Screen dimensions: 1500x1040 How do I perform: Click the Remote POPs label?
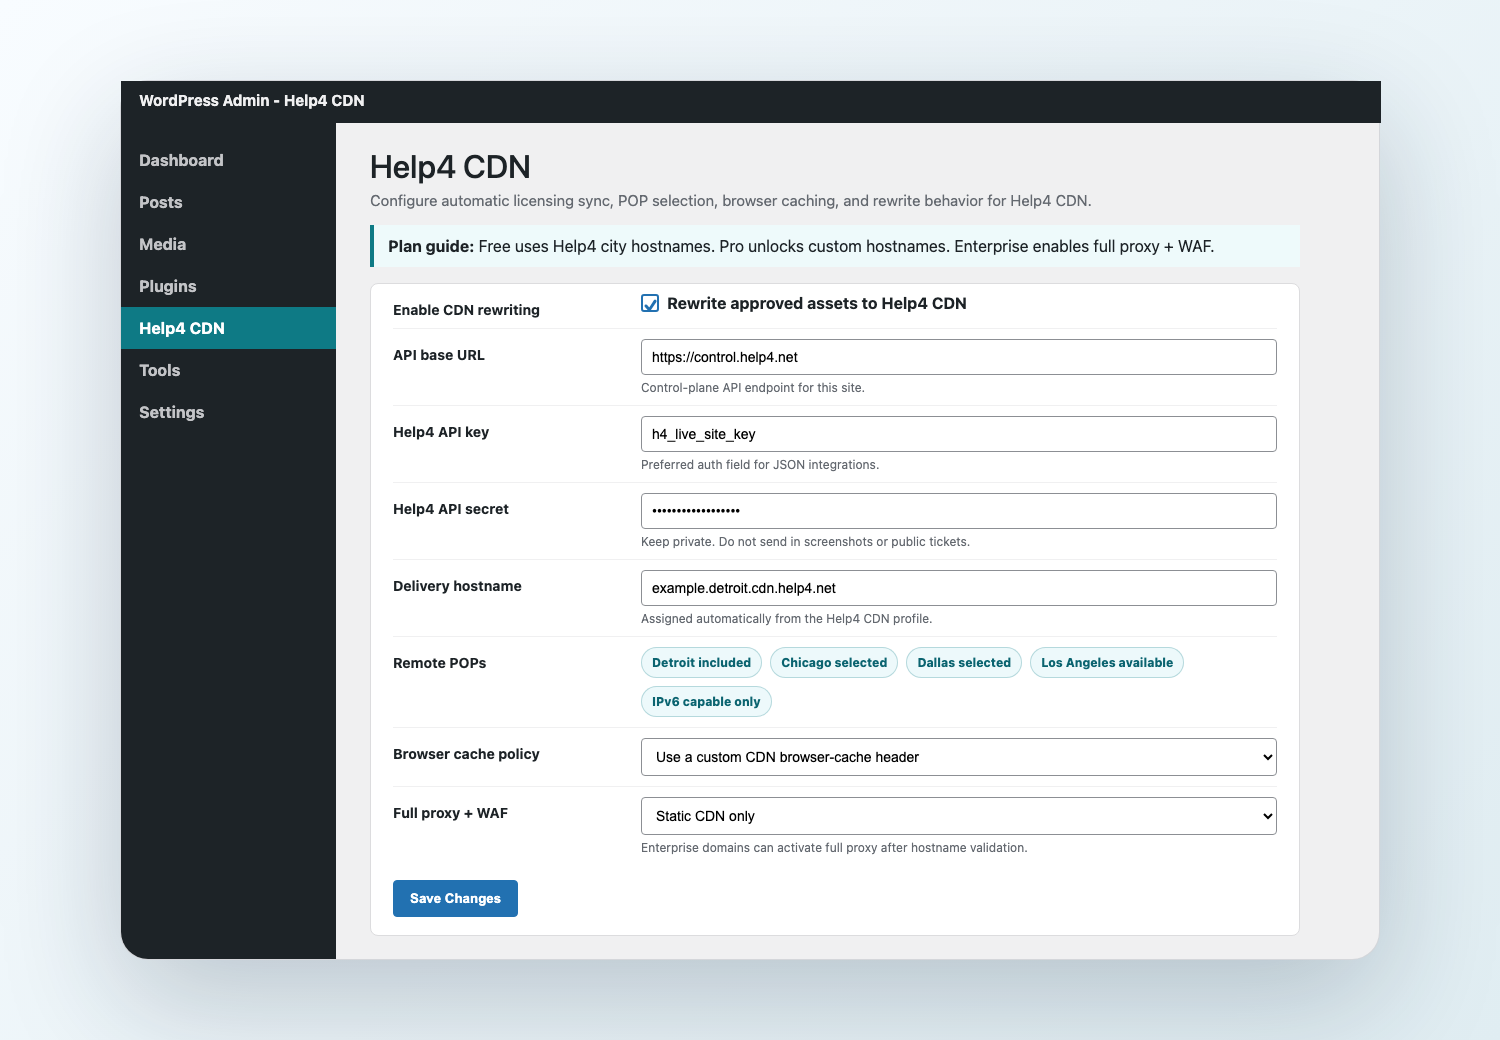point(439,663)
